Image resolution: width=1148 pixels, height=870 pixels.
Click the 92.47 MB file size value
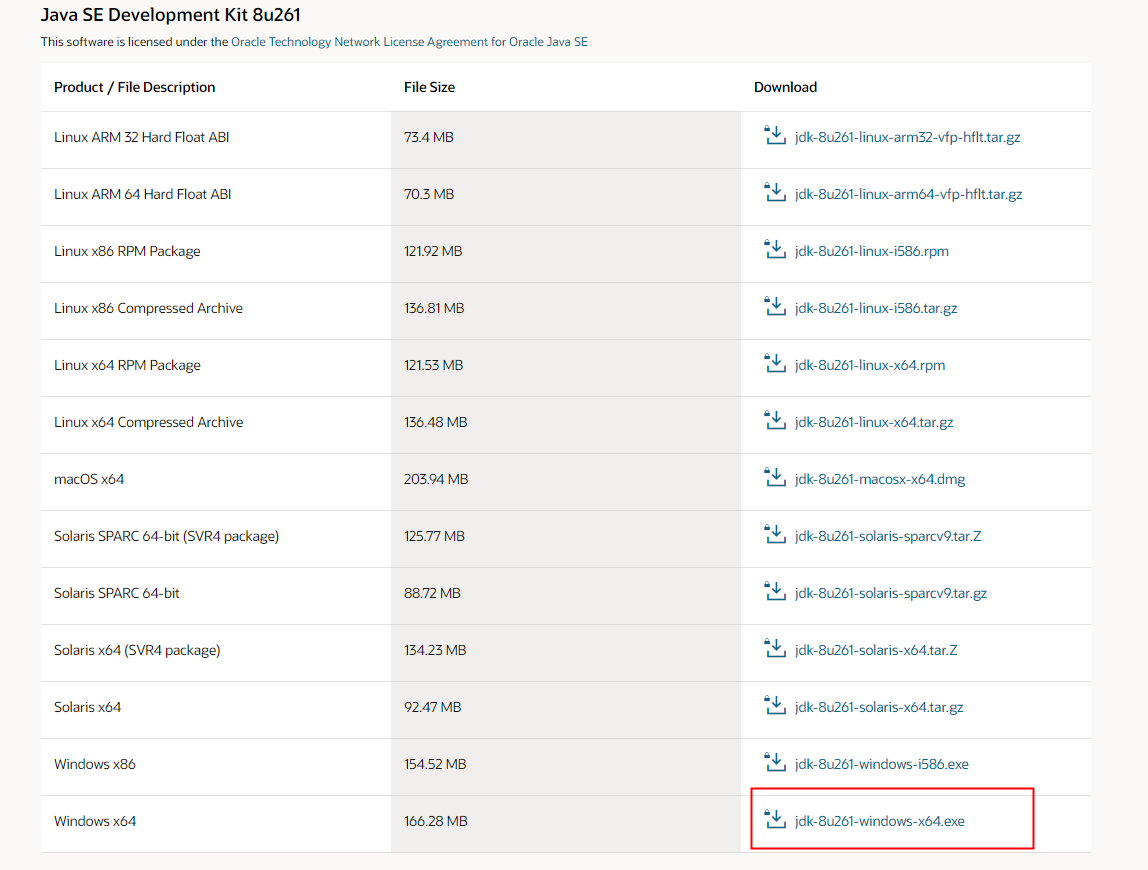pos(433,707)
